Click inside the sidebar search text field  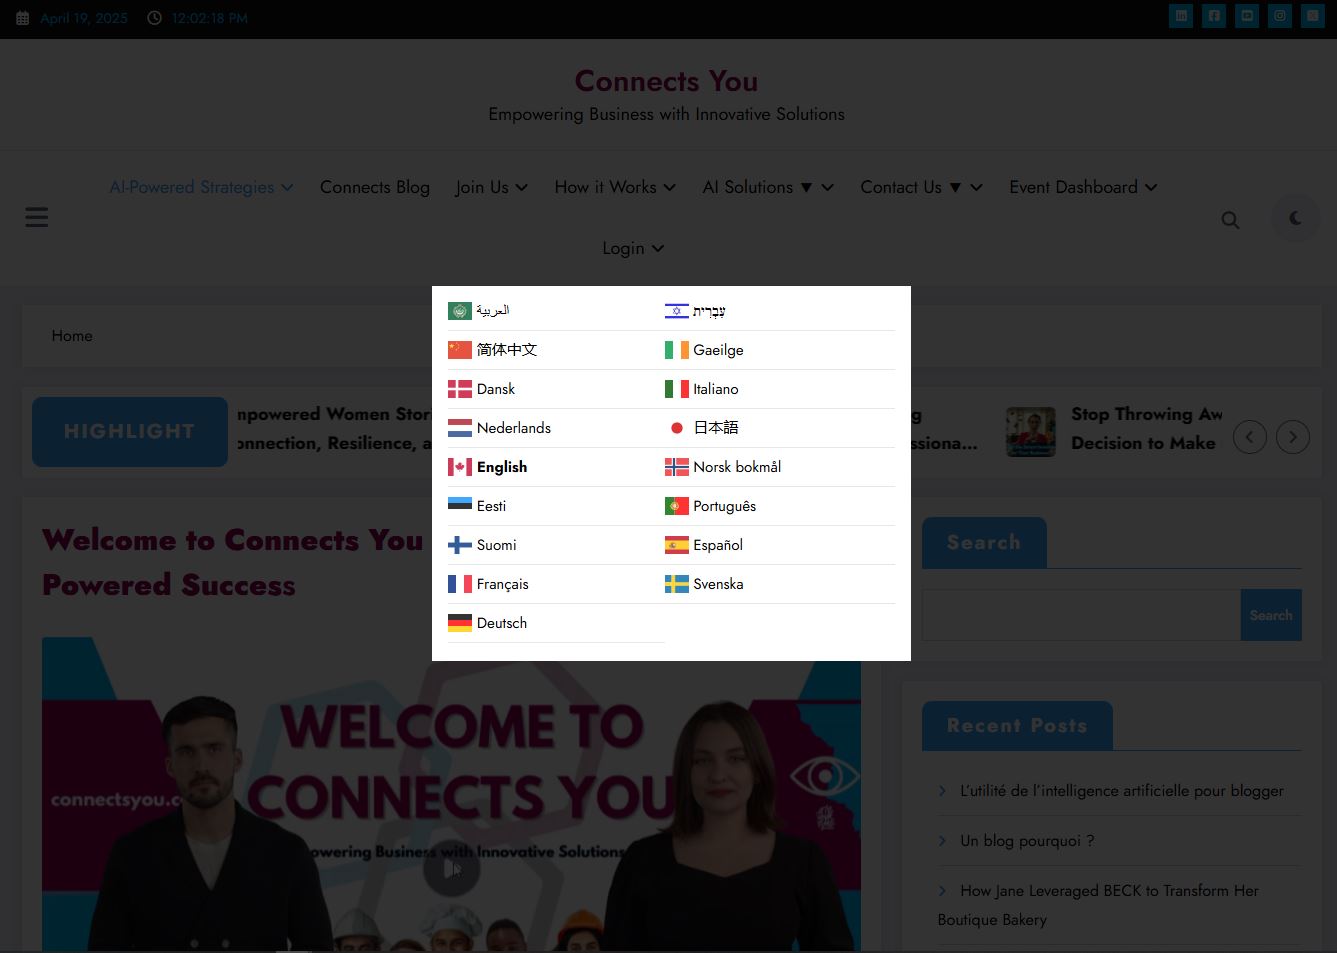pos(1081,615)
